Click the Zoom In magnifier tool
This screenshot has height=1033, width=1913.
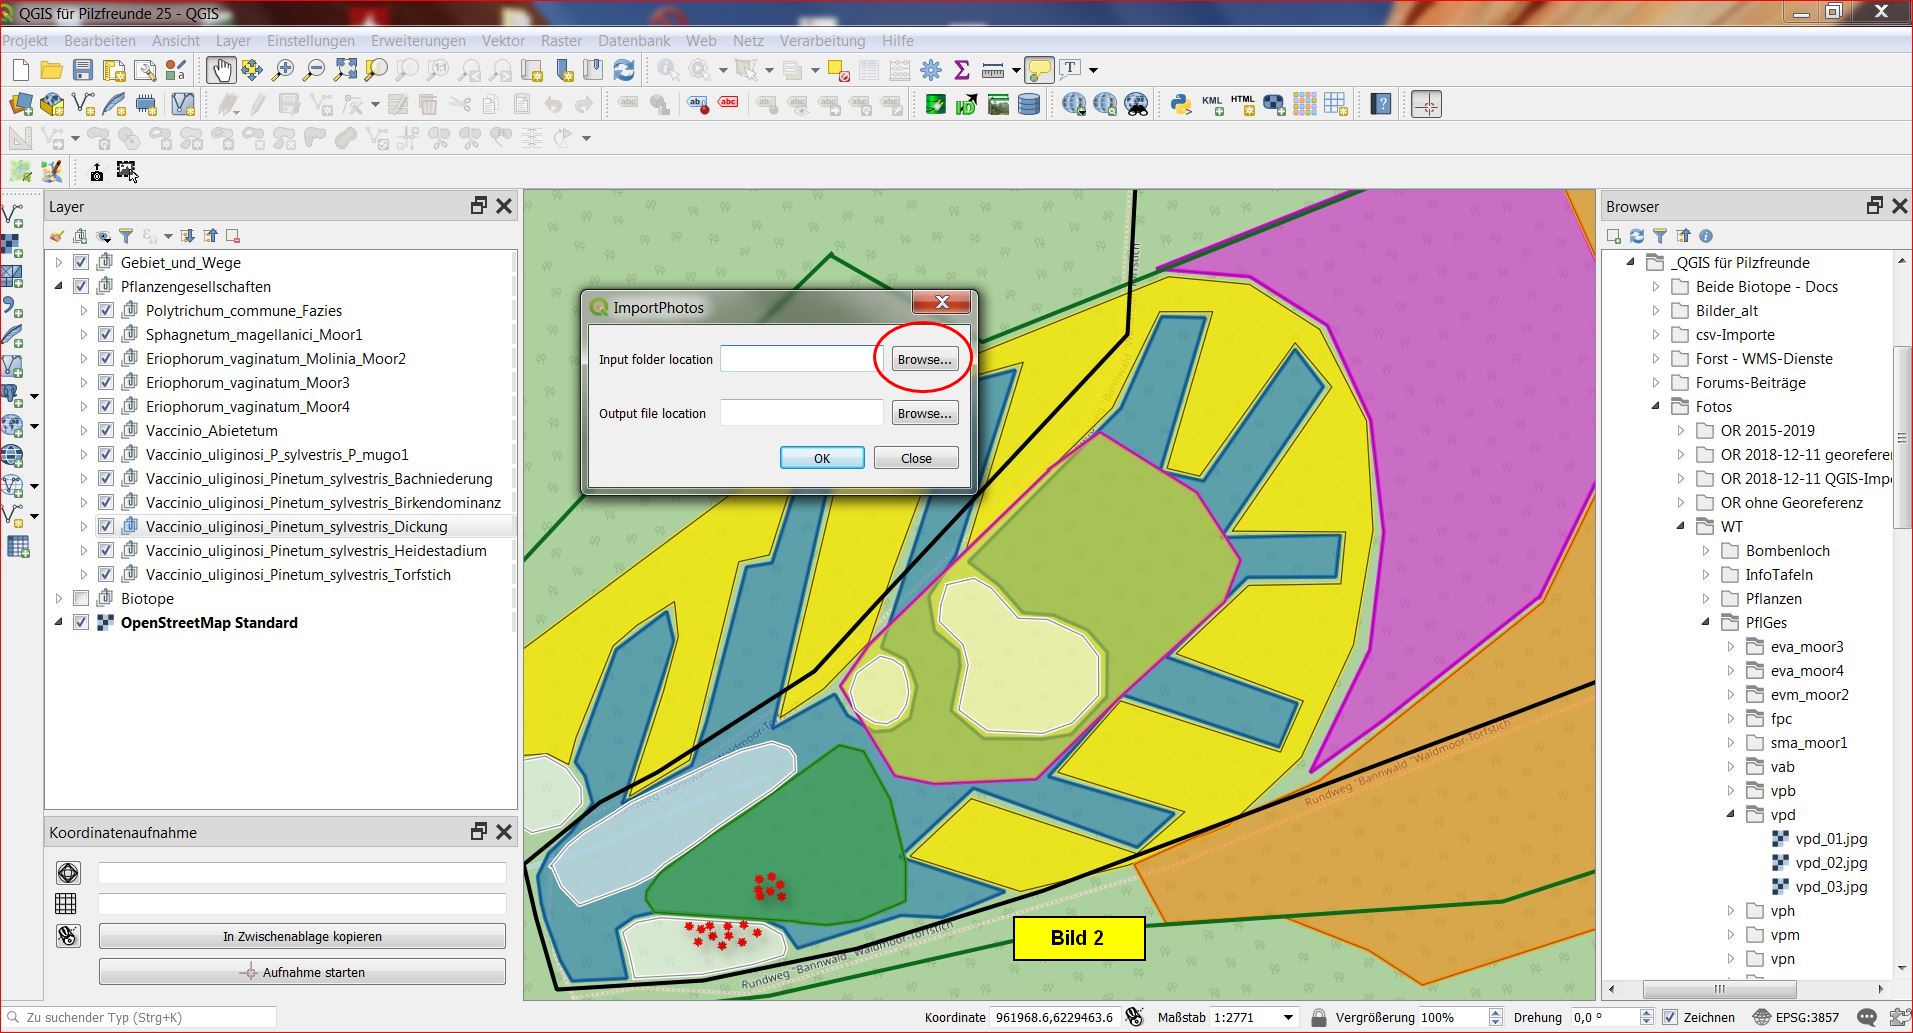point(283,70)
